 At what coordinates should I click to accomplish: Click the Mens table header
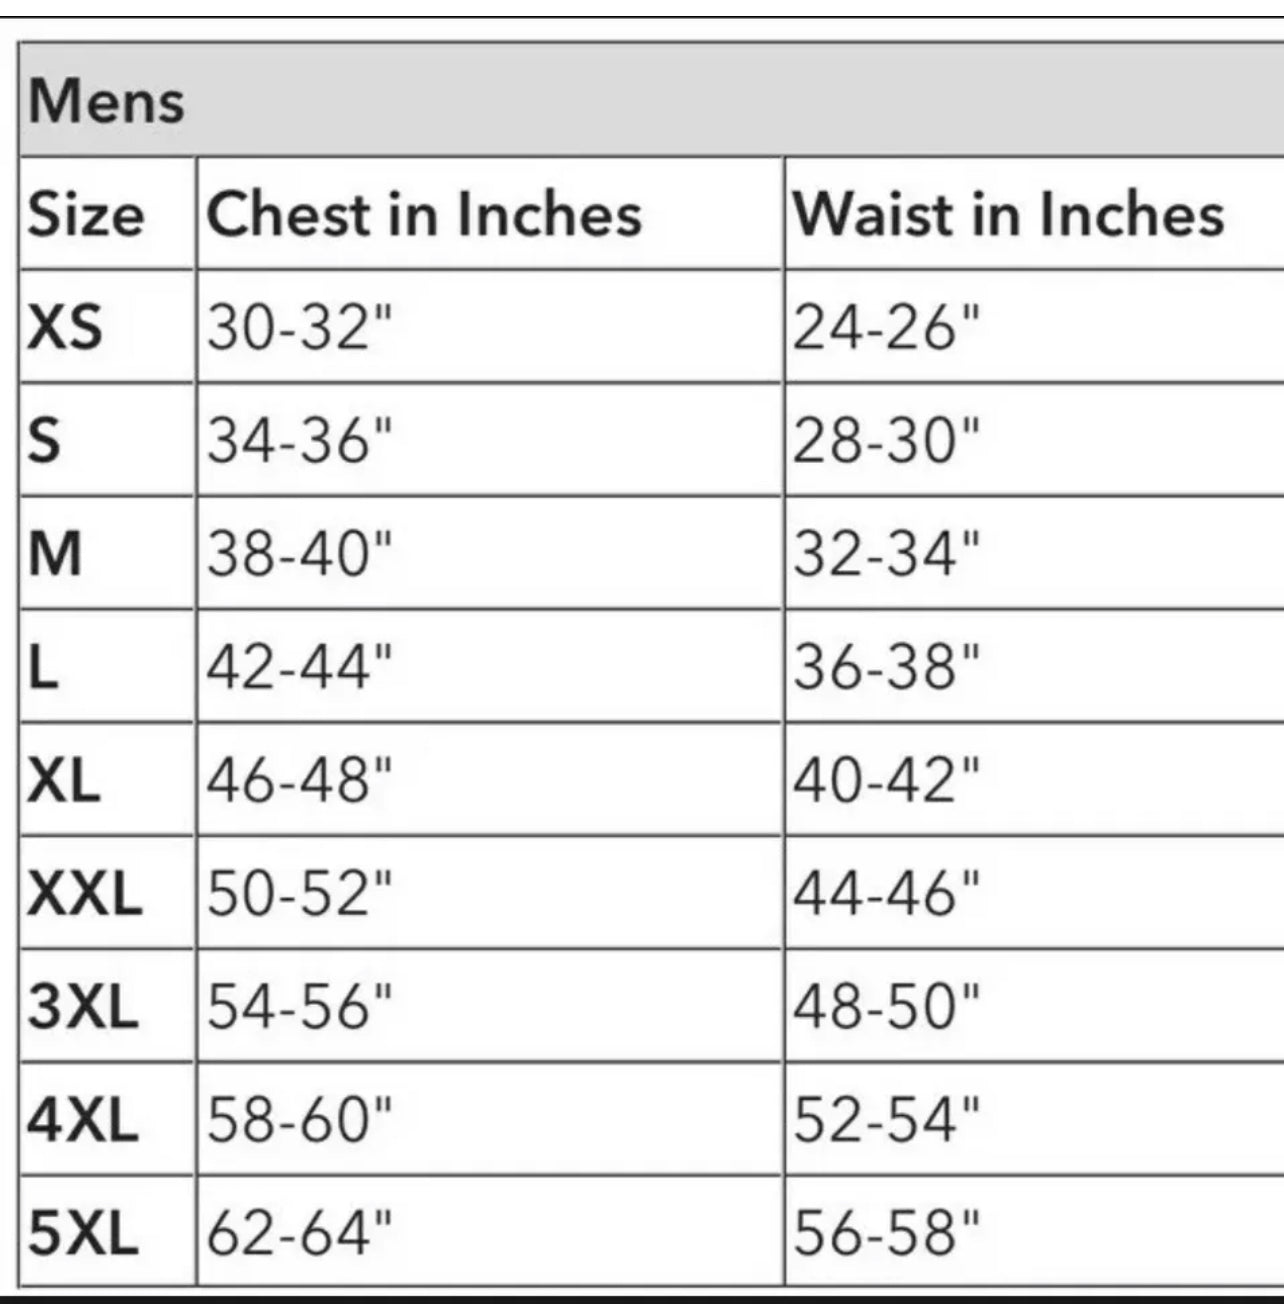coord(107,101)
